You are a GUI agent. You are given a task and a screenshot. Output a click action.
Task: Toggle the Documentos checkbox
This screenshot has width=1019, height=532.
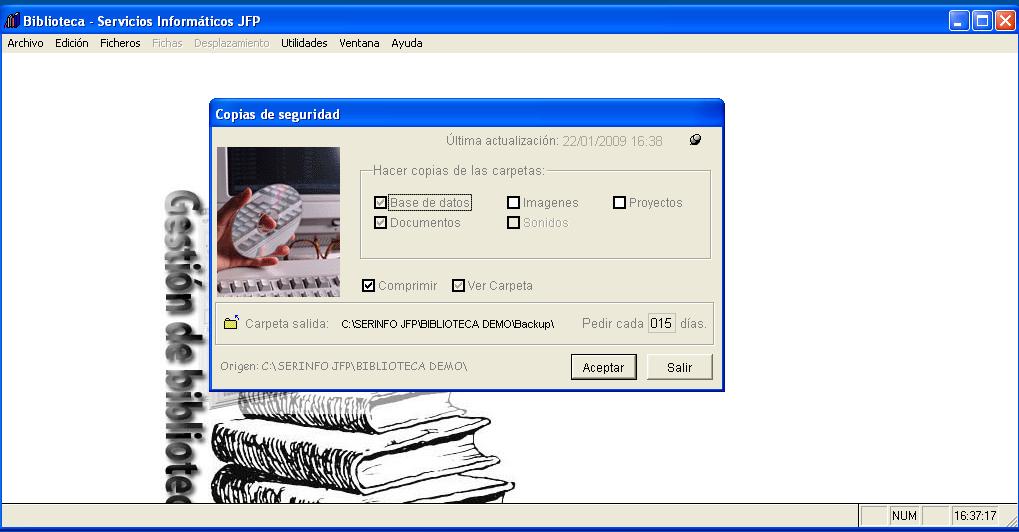click(381, 223)
